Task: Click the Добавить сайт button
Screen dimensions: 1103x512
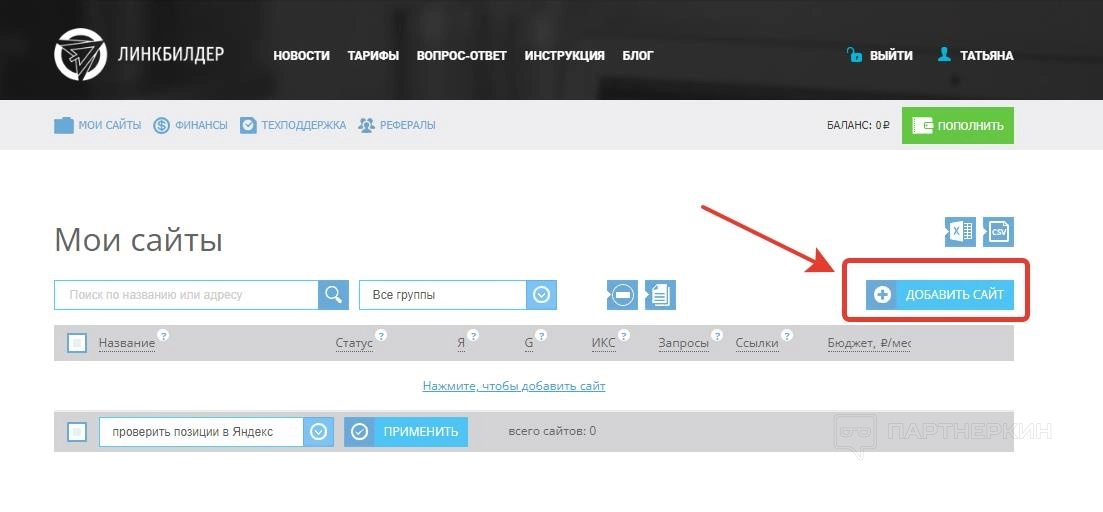Action: coord(940,295)
